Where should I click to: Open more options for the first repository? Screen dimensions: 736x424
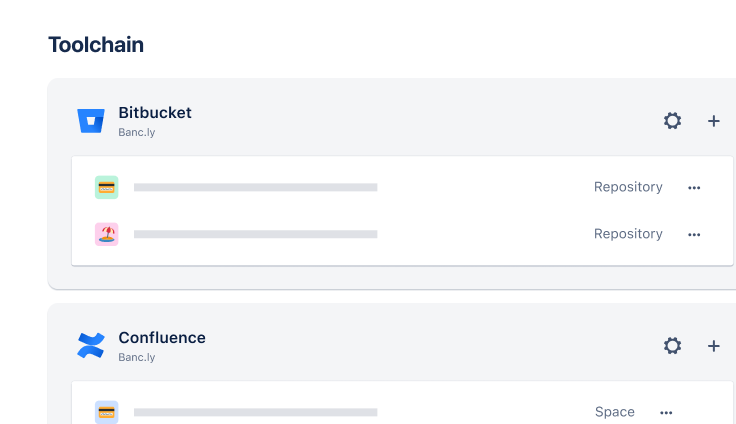pos(694,187)
